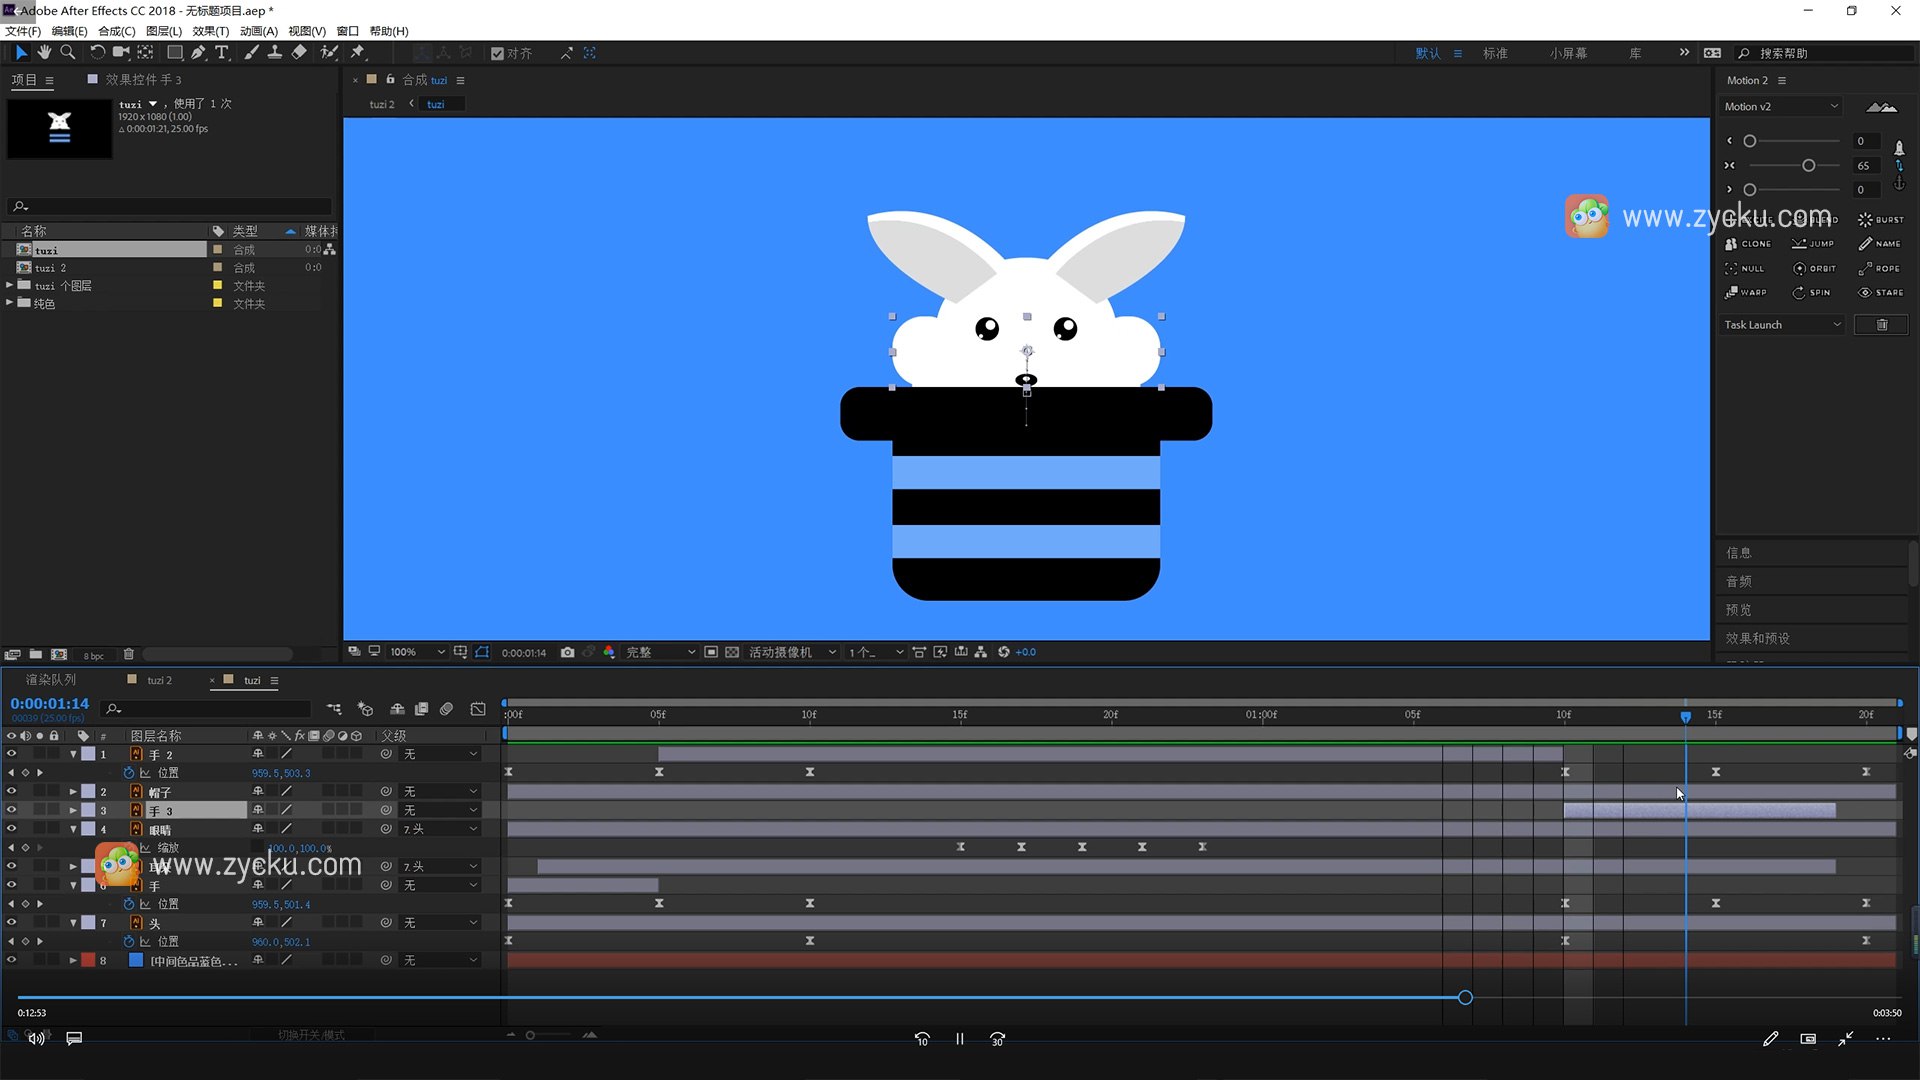Select the Type tool

click(222, 52)
